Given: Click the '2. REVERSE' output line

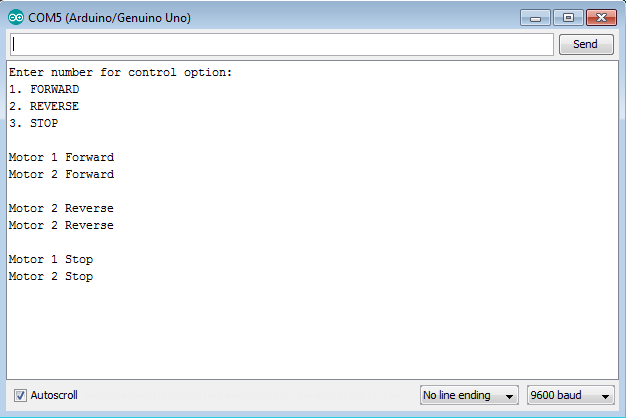Looking at the screenshot, I should pos(44,106).
